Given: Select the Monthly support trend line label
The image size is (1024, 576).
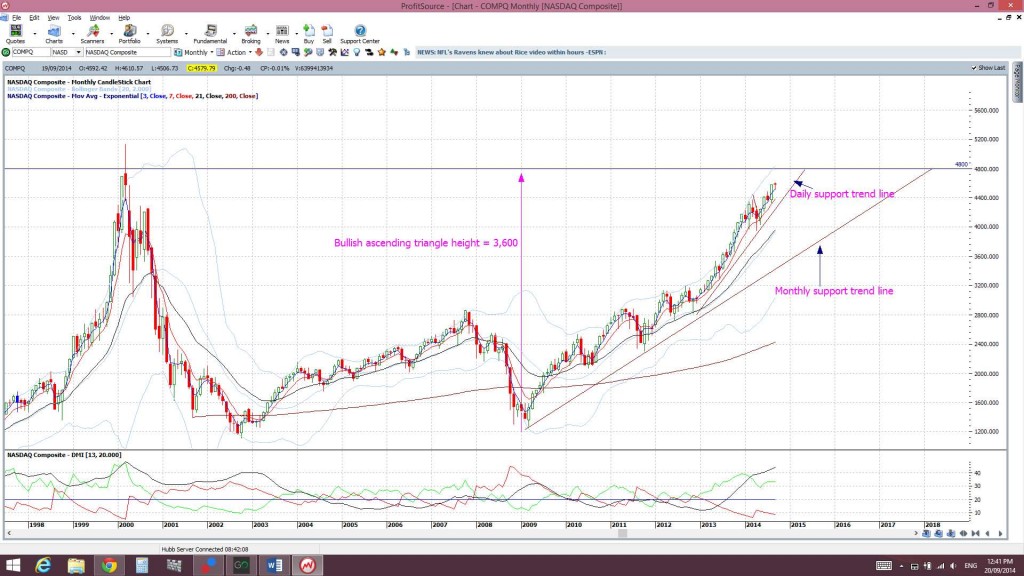Looking at the screenshot, I should pos(834,291).
